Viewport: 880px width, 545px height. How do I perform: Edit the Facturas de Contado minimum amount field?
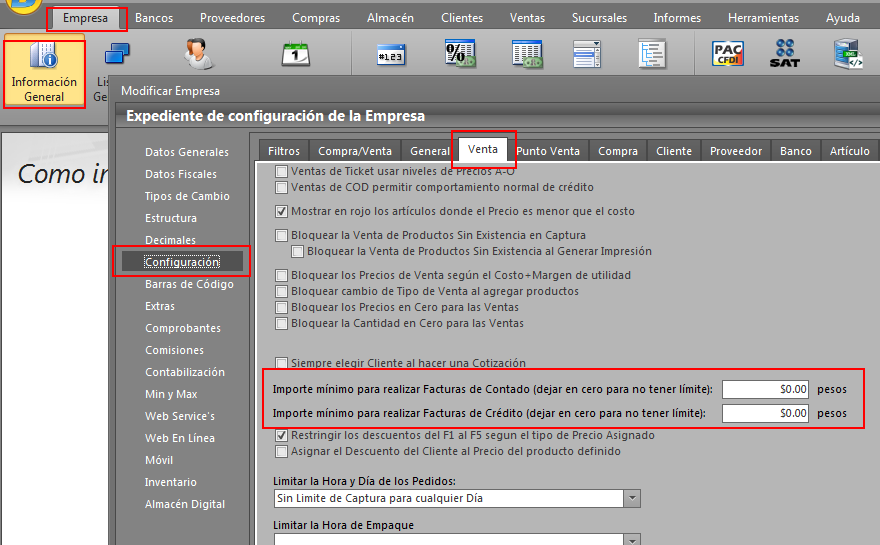[x=766, y=389]
